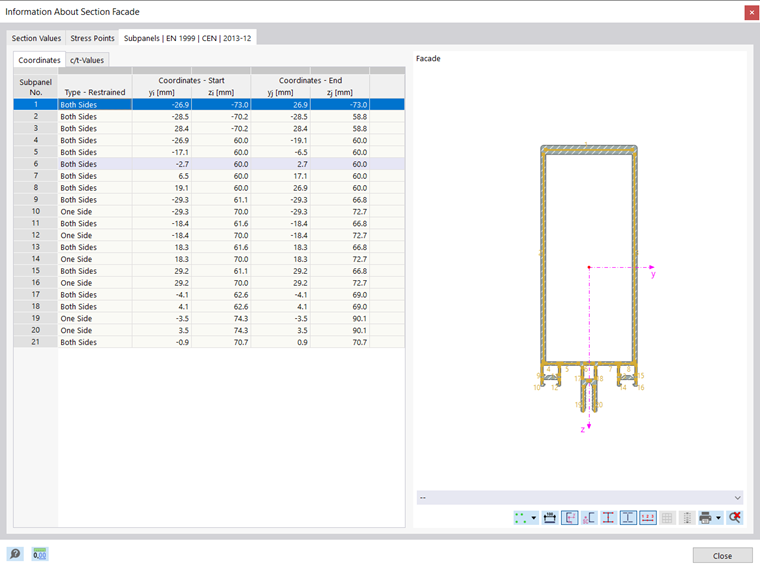Click the numbering 1 2 3 icon
This screenshot has height=570, width=760.
648,518
